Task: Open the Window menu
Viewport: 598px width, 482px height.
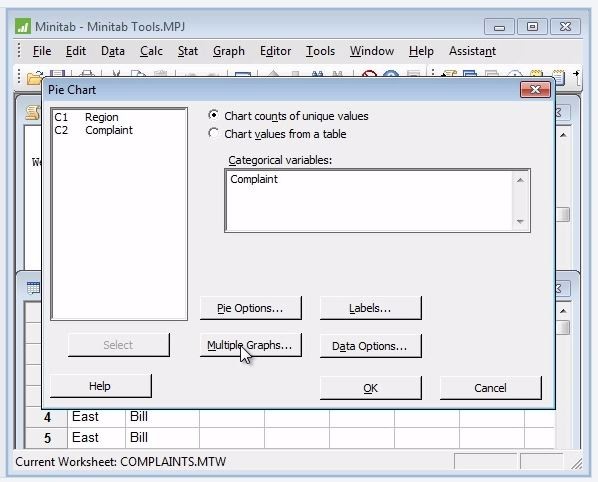Action: click(372, 51)
